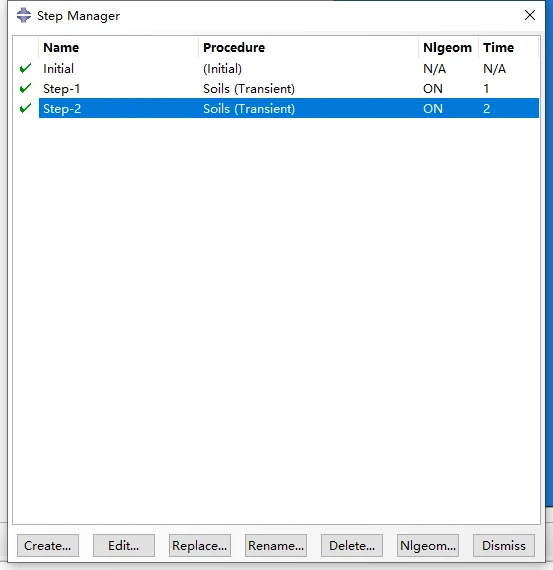Open the Nlgeom... settings button
The image size is (553, 570).
coord(428,545)
